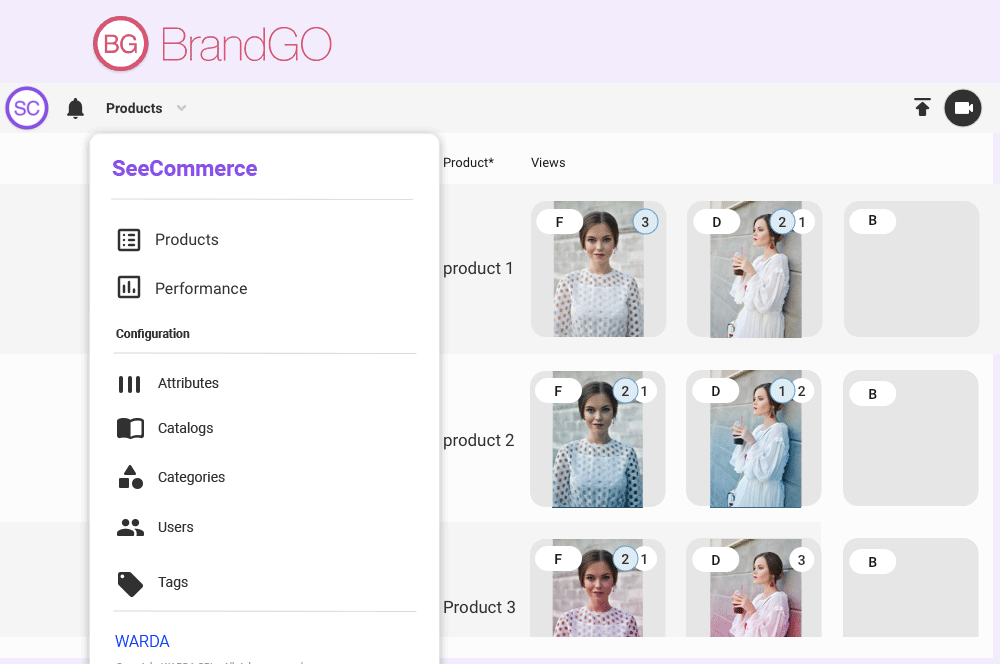This screenshot has width=1000, height=664.
Task: Click the upload arrow icon
Action: [x=922, y=107]
